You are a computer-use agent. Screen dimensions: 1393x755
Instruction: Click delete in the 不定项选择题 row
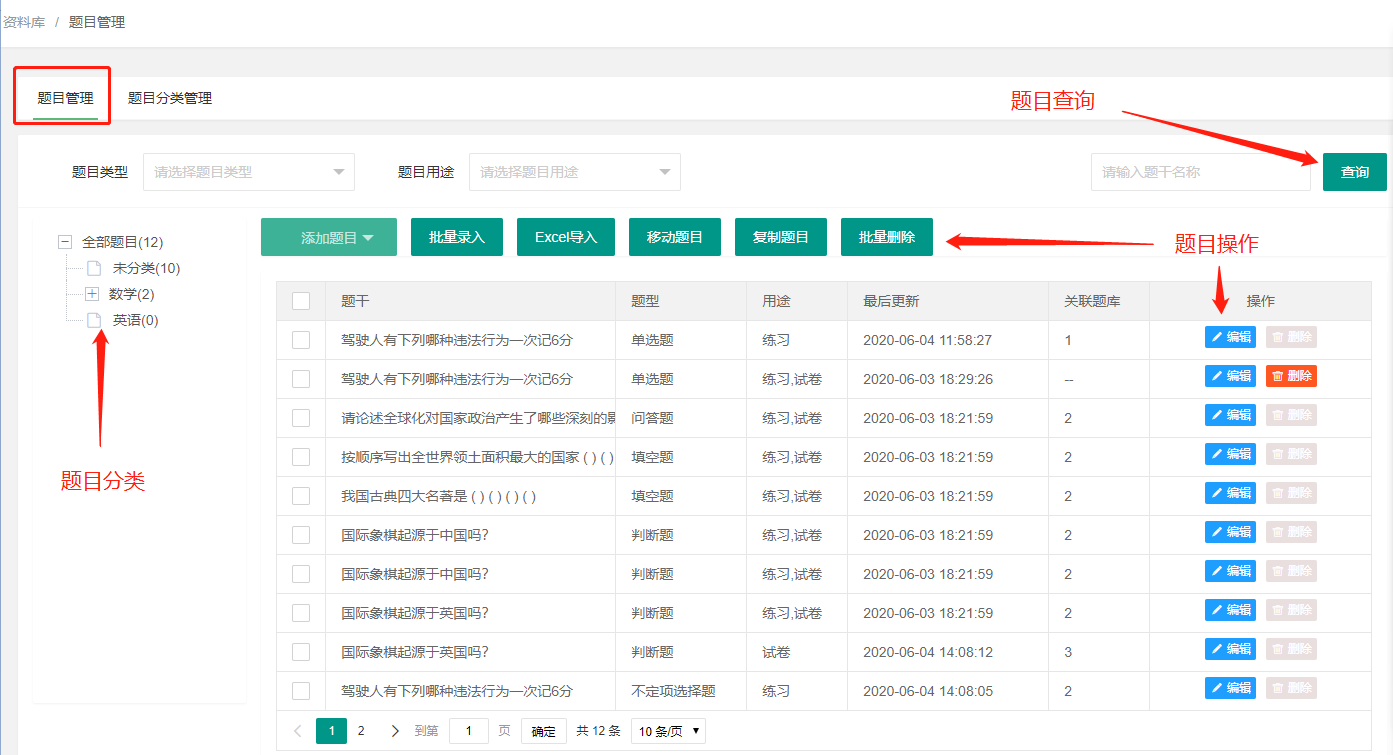(1291, 688)
